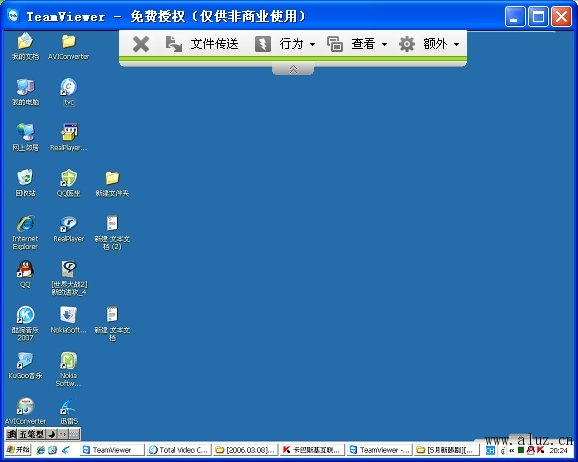The width and height of the screenshot is (578, 462).
Task: Launch Internet Explorer from quick launch
Action: (x=41, y=450)
